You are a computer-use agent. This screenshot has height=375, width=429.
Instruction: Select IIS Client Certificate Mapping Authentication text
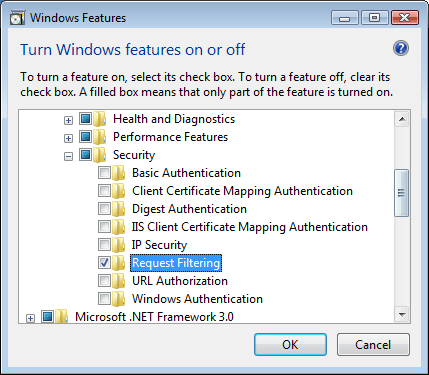tap(250, 227)
